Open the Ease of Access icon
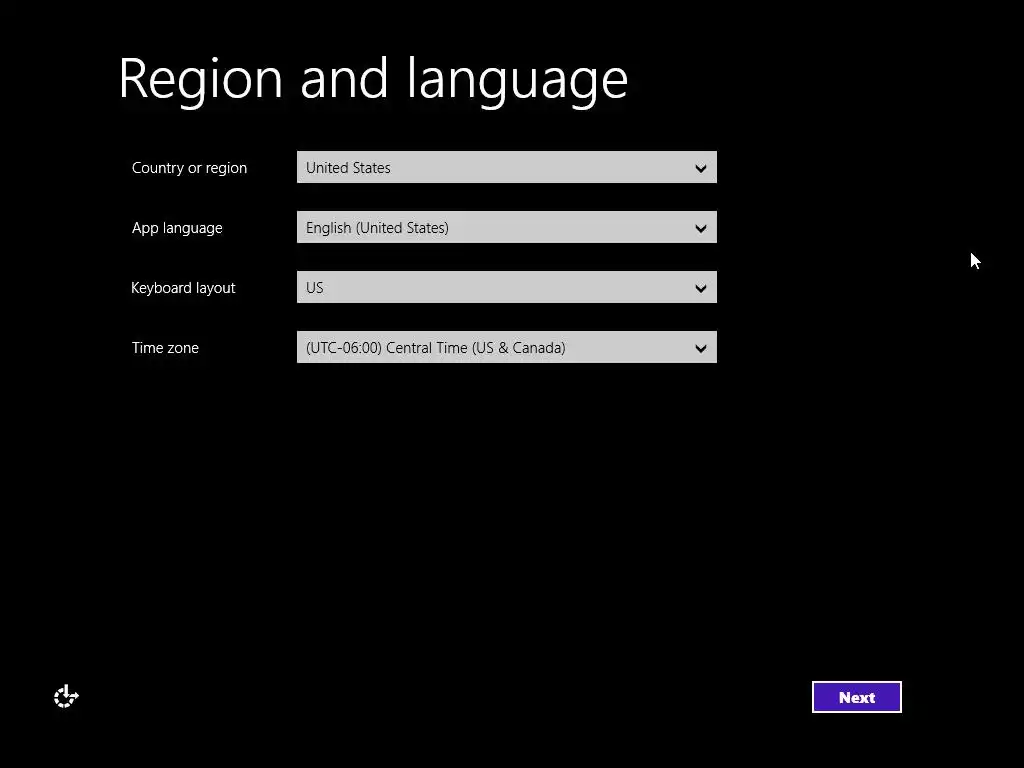This screenshot has width=1024, height=768. pyautogui.click(x=66, y=697)
